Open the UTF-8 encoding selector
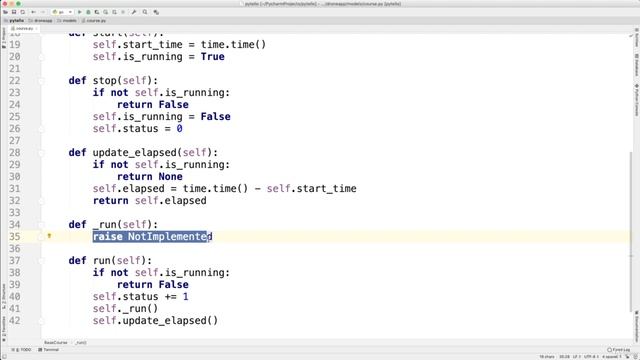Image resolution: width=640 pixels, height=360 pixels. (x=591, y=357)
